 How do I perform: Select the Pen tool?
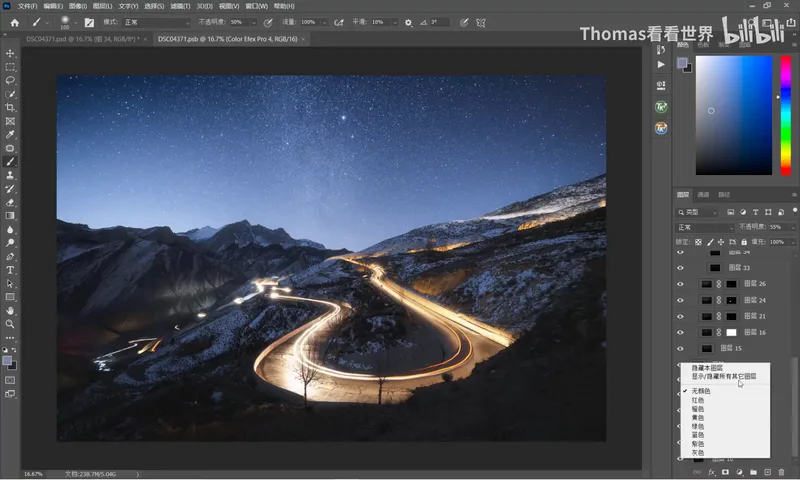[x=10, y=257]
